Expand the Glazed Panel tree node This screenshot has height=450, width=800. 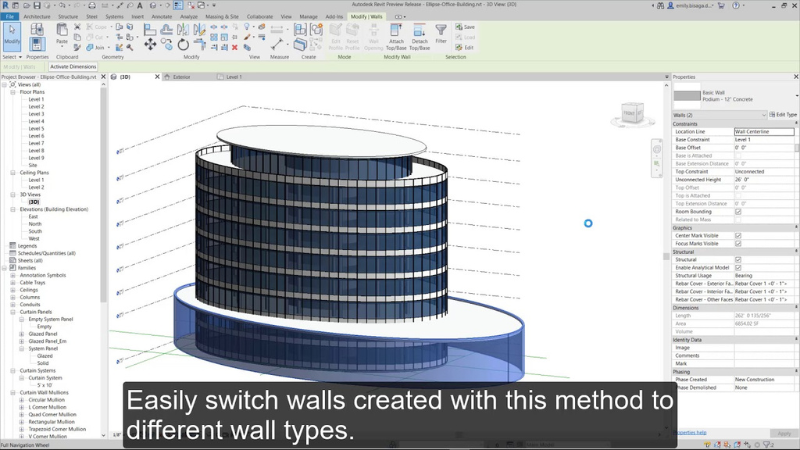click(22, 334)
